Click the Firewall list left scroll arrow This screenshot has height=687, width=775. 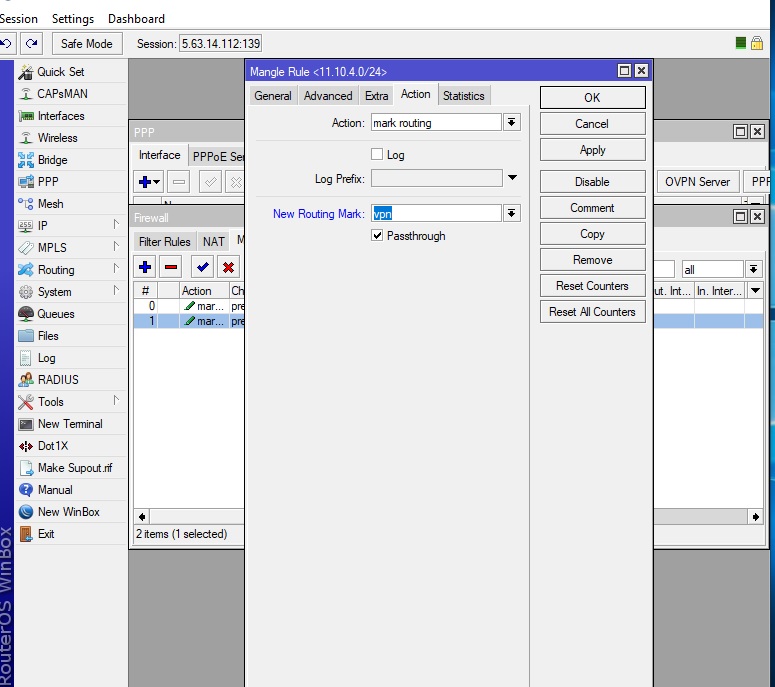click(142, 517)
